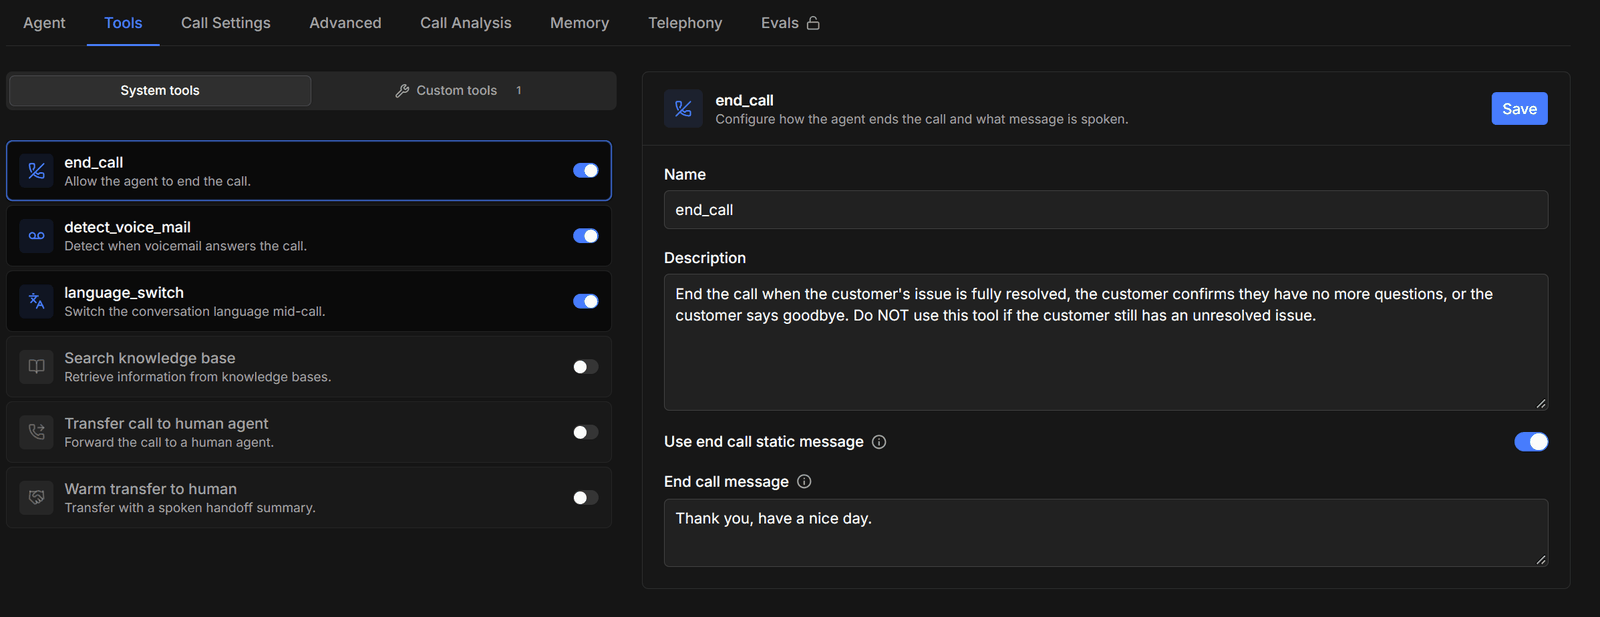Toggle Use end call static message switch
The image size is (1600, 617).
pyautogui.click(x=1531, y=442)
